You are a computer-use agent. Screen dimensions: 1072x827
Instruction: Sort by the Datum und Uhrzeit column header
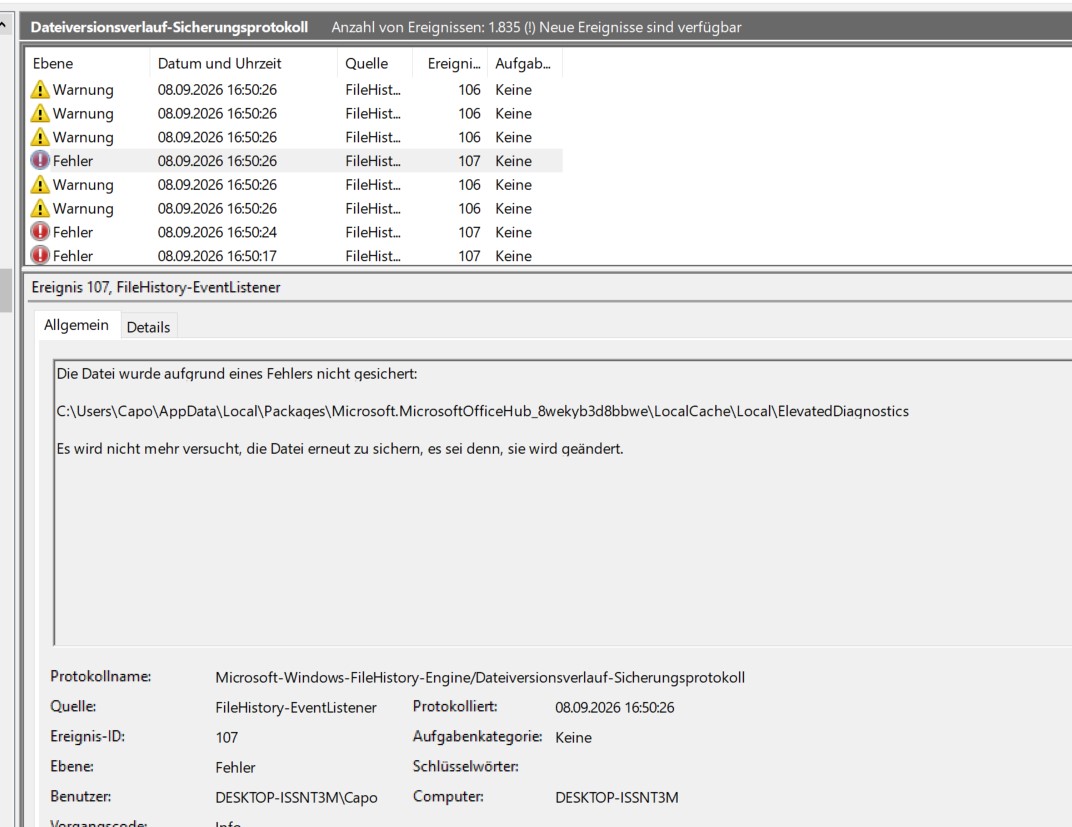(x=243, y=64)
